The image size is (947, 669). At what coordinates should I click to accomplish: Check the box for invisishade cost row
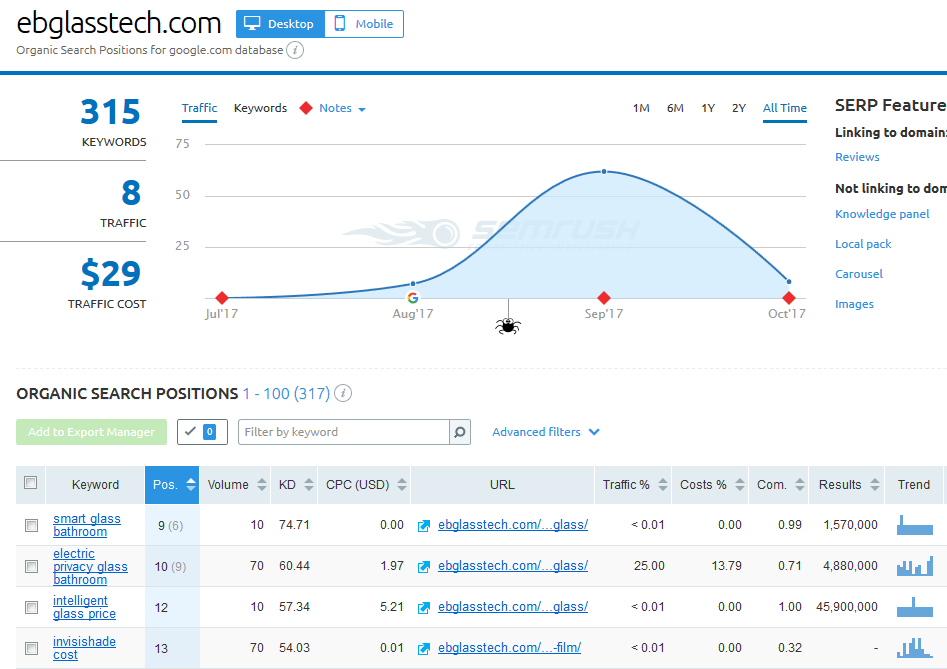tap(31, 648)
